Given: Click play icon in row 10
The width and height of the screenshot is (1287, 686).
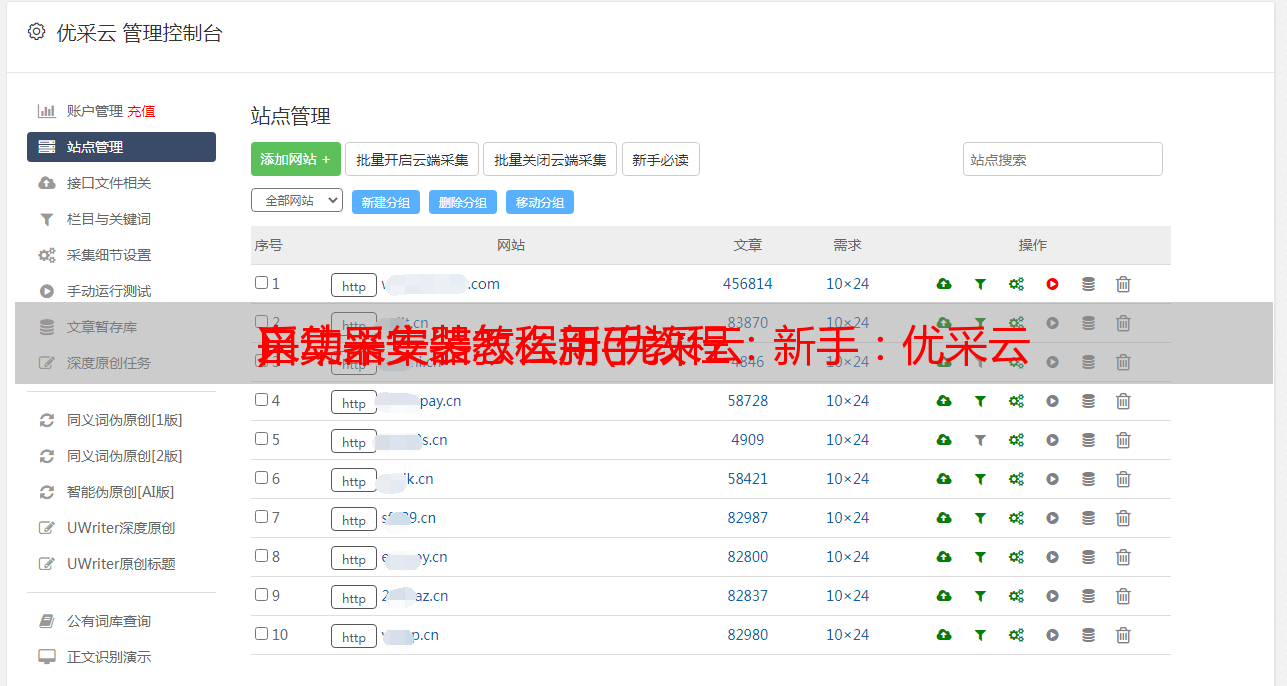Looking at the screenshot, I should (x=1052, y=635).
